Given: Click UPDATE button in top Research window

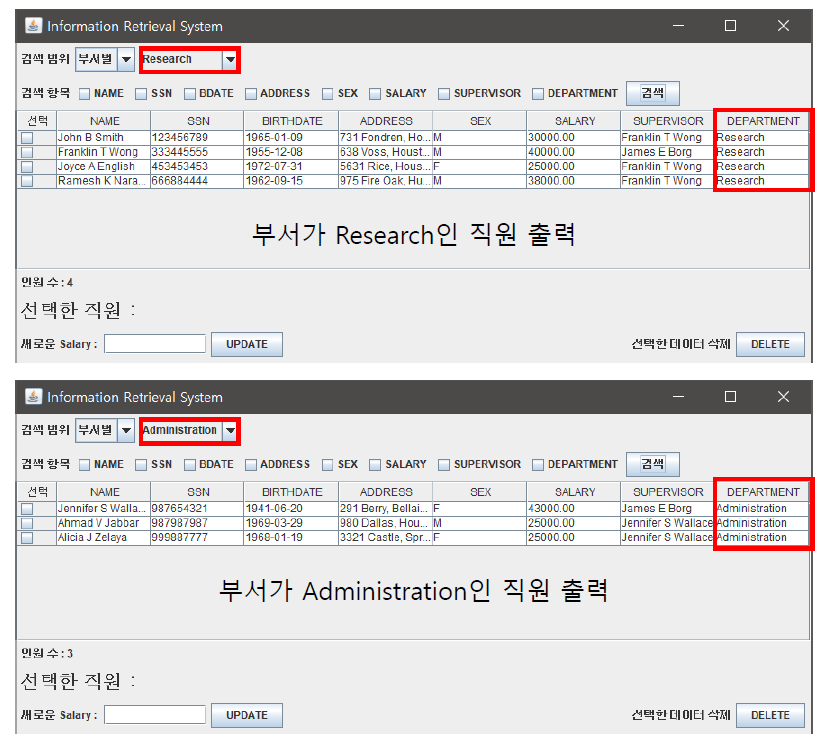Looking at the screenshot, I should [247, 344].
